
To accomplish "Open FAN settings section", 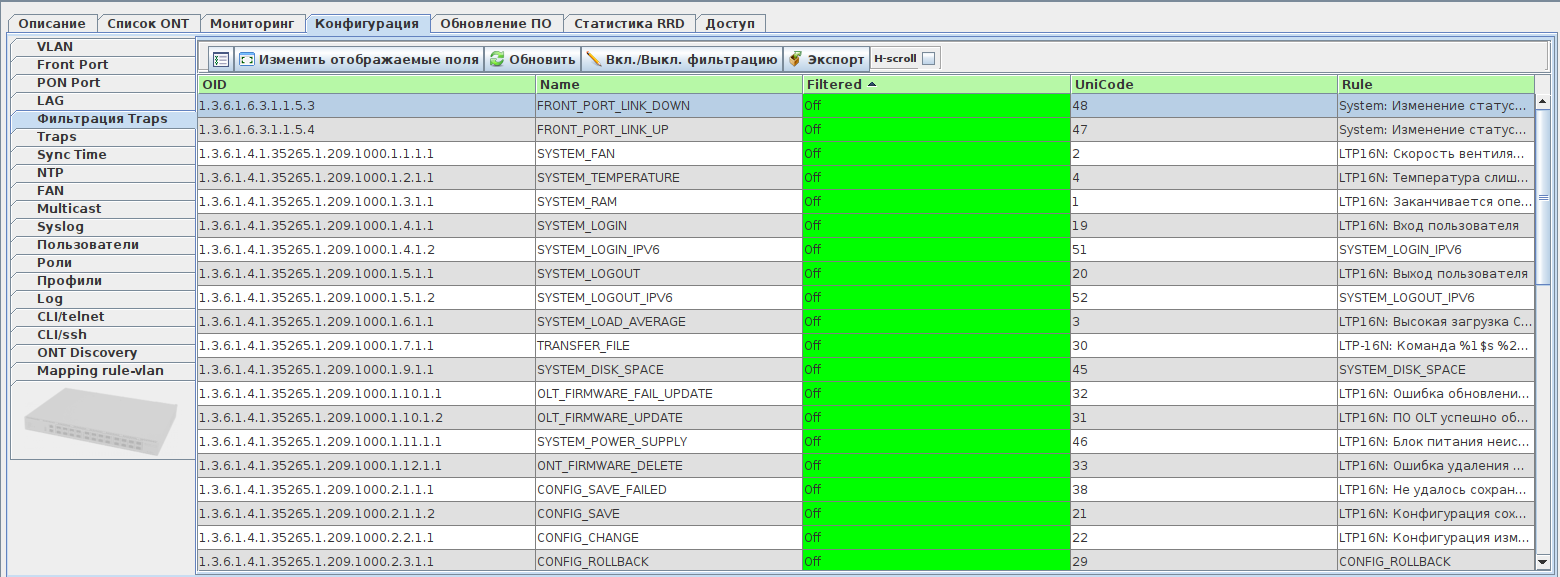I will [x=102, y=191].
